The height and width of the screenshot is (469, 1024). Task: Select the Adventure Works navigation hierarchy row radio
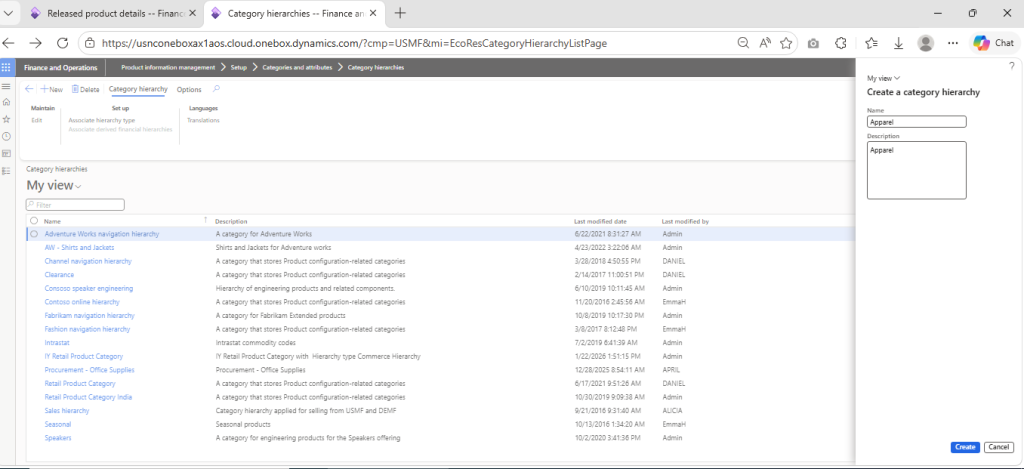34,234
